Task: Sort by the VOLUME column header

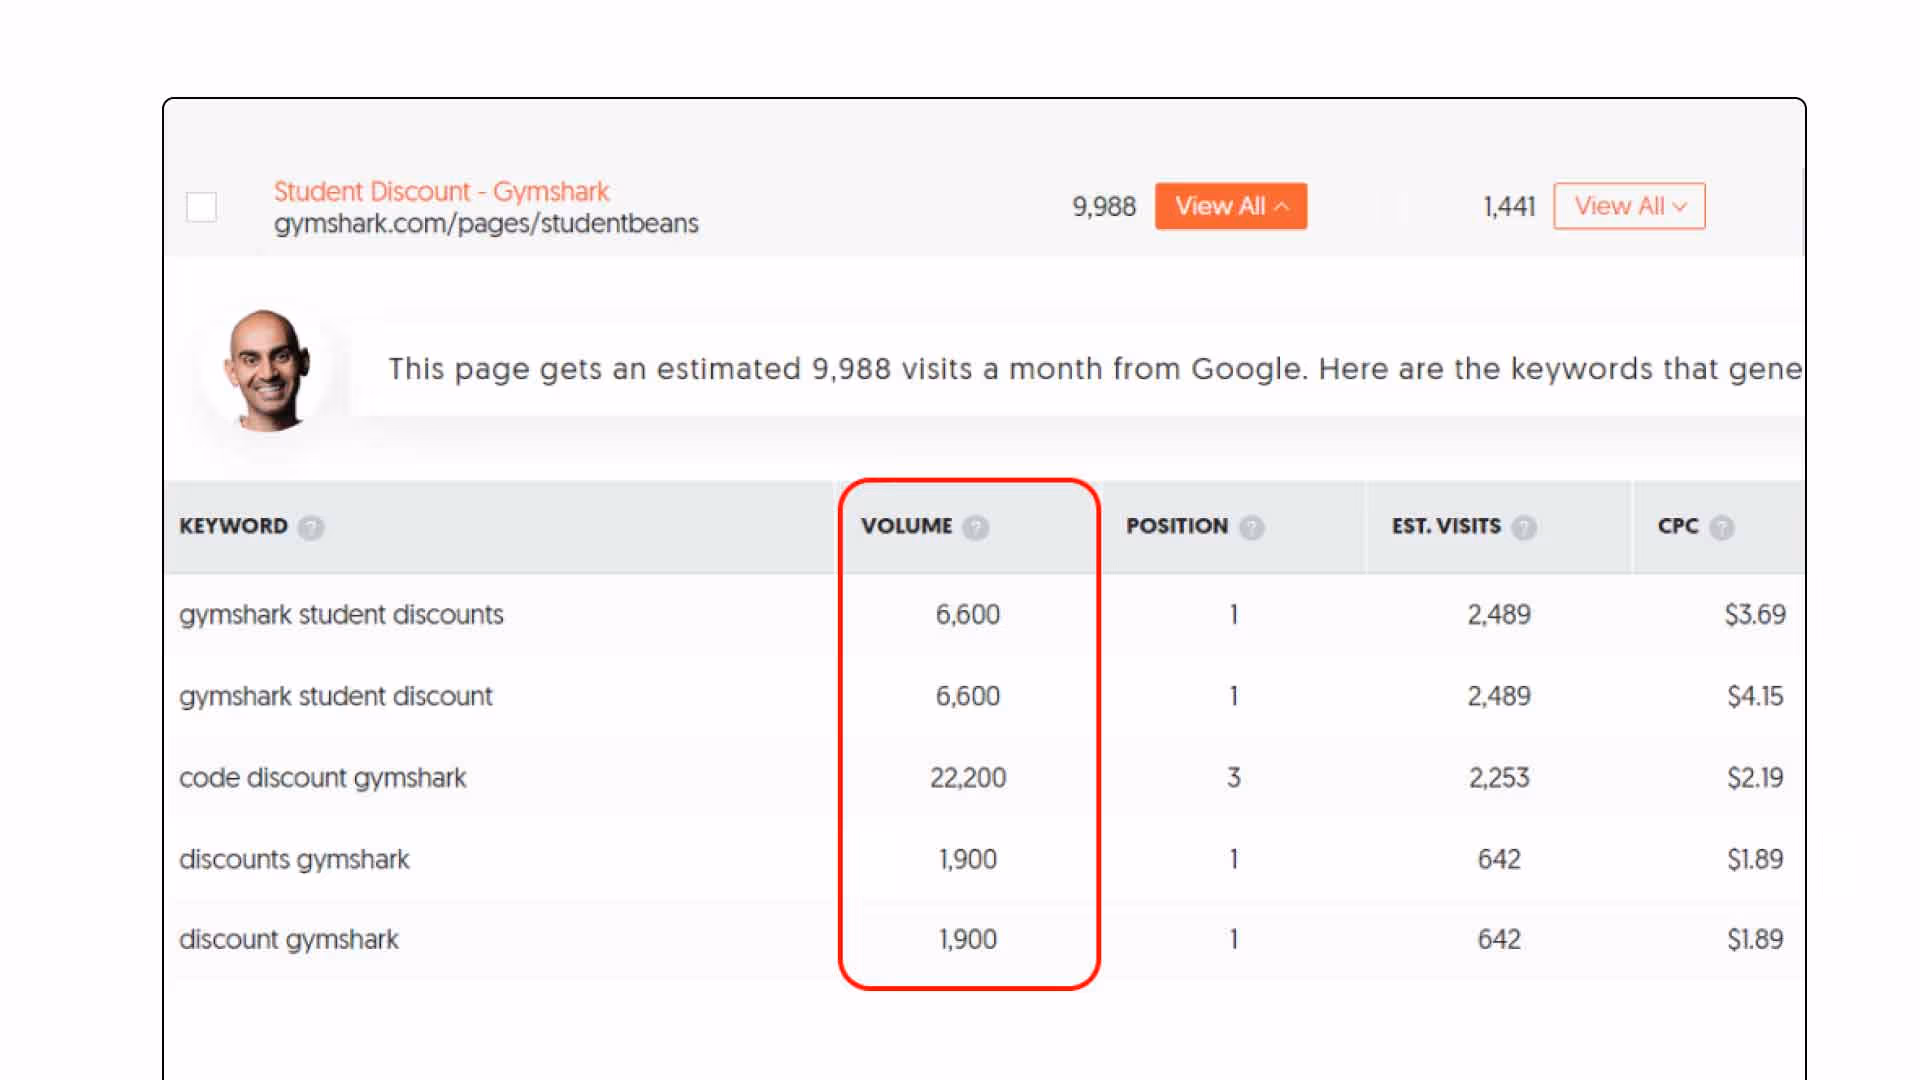Action: 906,526
